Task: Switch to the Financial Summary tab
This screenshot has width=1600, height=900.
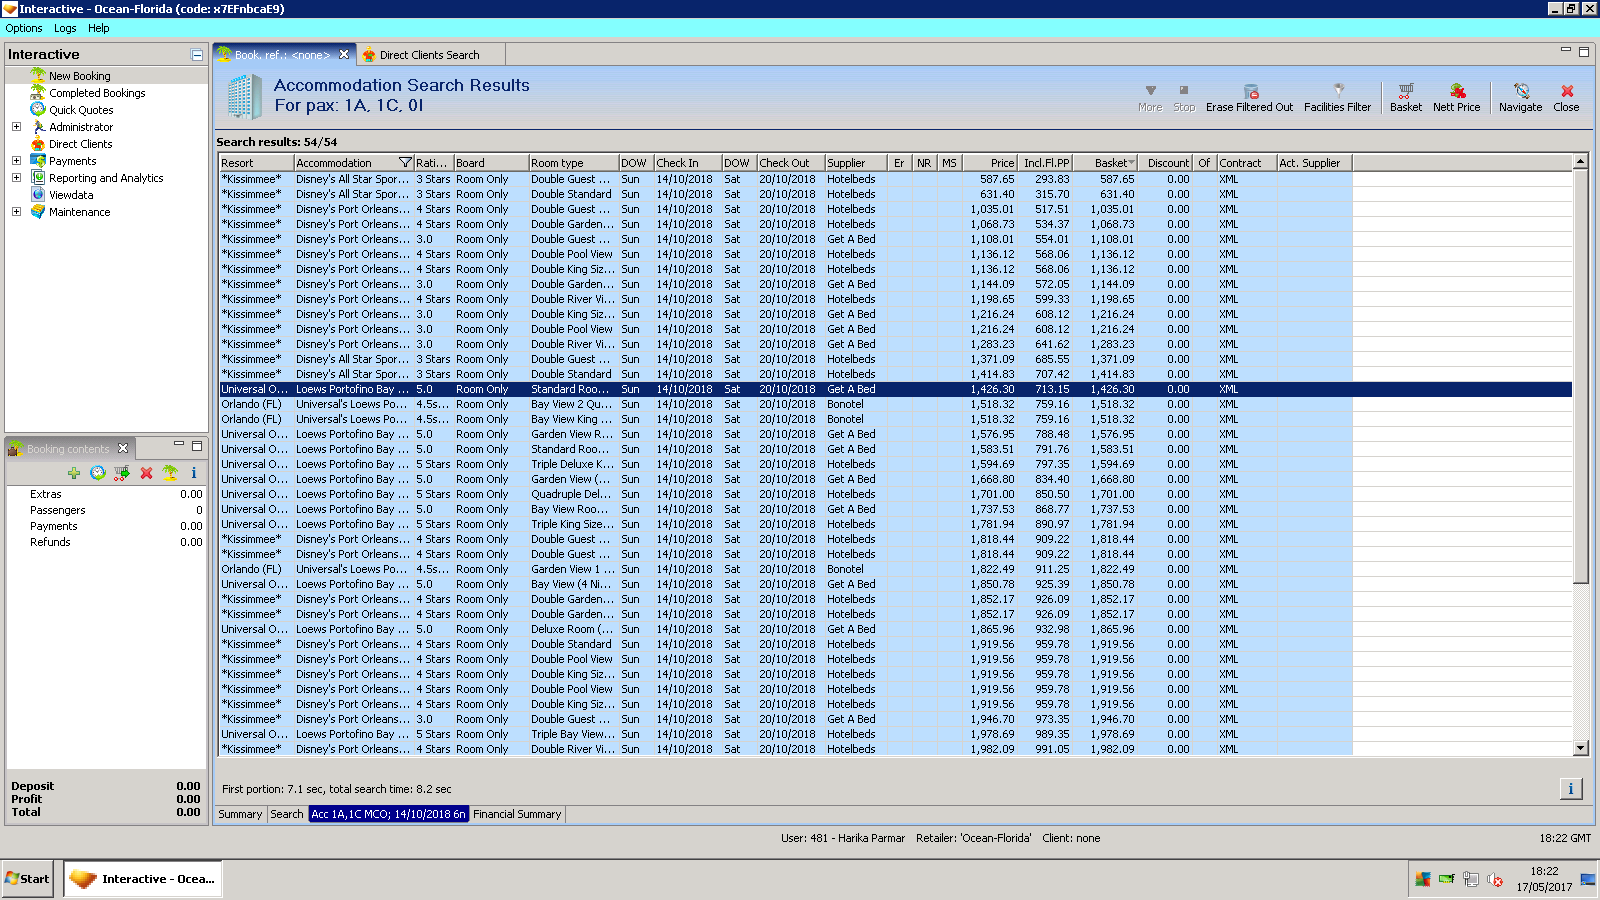Action: pos(517,814)
